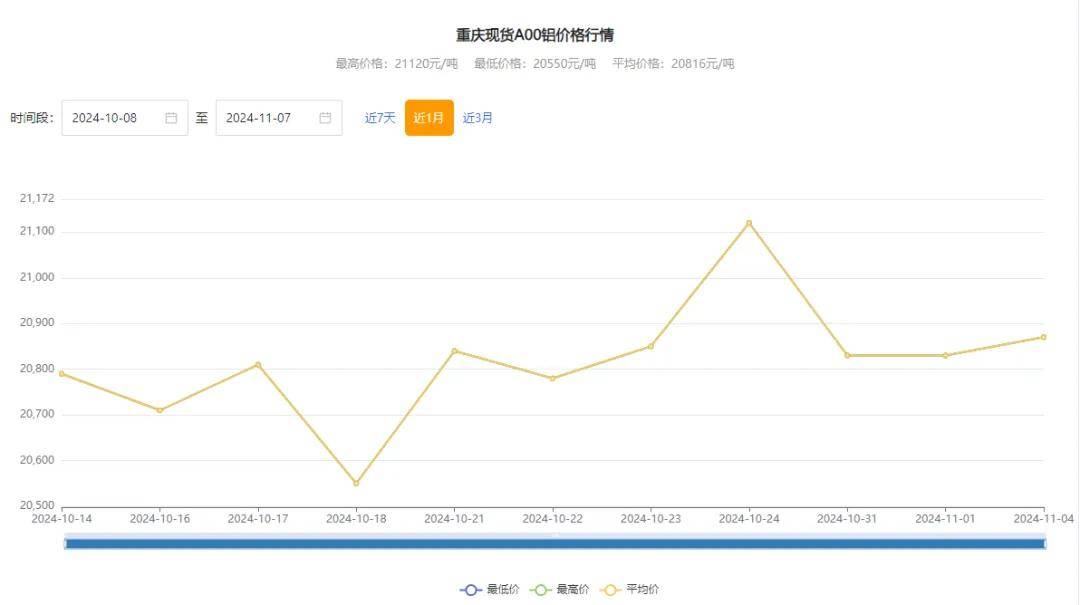Click the green 最高价 legend marker icon
Screen dimensions: 1080x605
541,589
